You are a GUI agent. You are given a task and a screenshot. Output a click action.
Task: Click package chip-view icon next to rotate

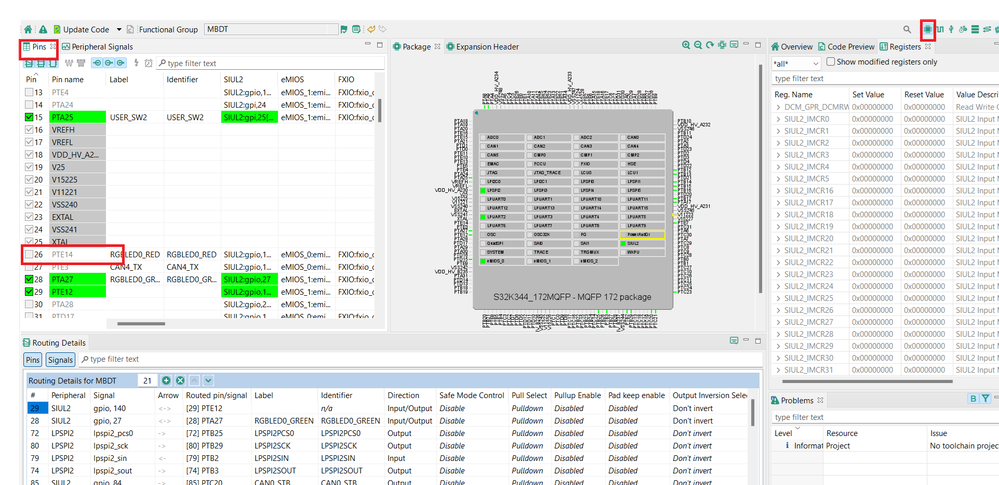722,45
